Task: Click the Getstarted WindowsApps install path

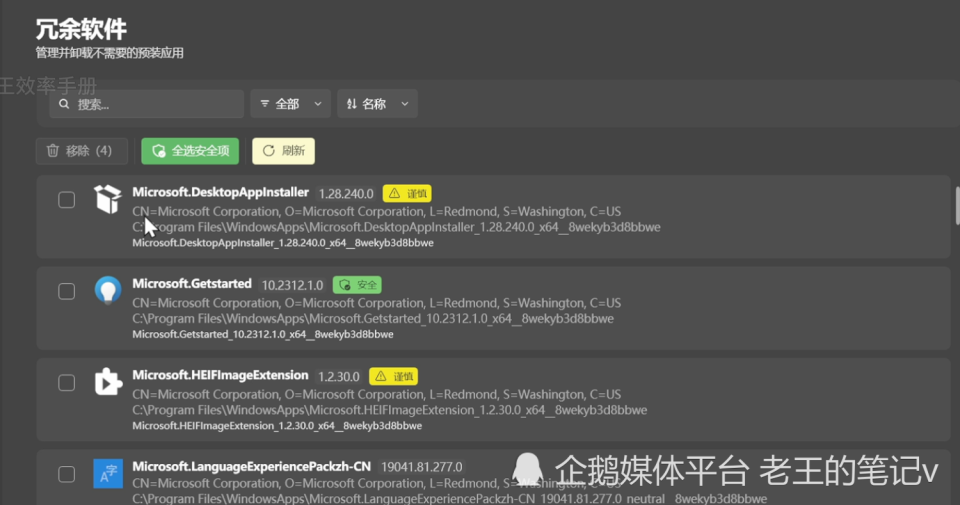Action: tap(373, 318)
